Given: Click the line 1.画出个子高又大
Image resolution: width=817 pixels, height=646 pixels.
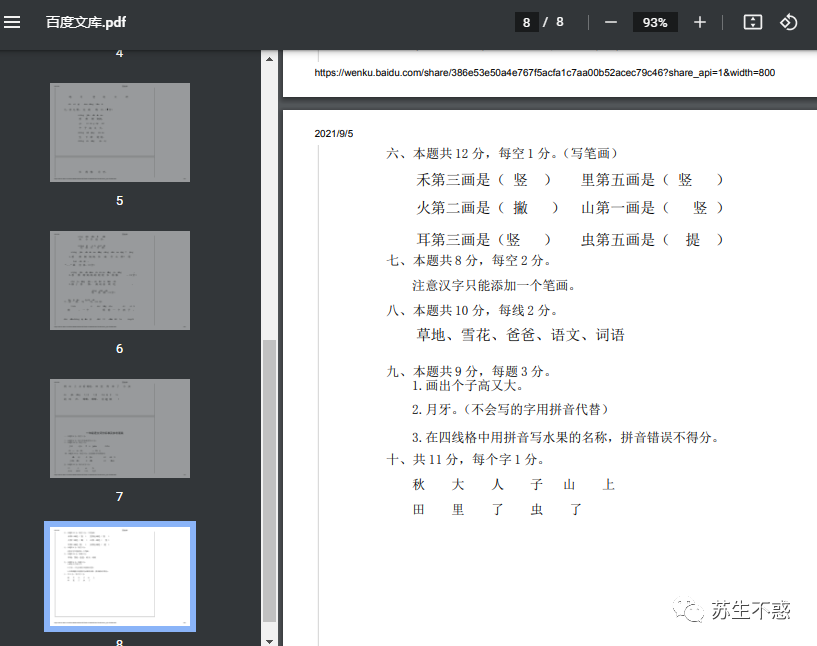Looking at the screenshot, I should pos(467,386).
